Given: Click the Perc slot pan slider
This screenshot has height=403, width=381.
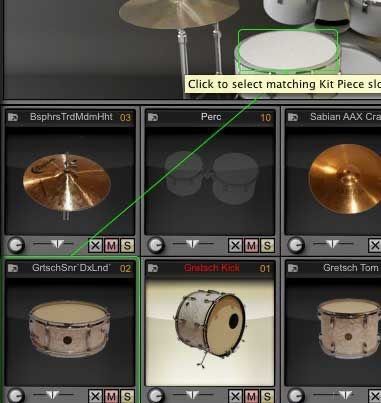Looking at the screenshot, I should (x=193, y=244).
